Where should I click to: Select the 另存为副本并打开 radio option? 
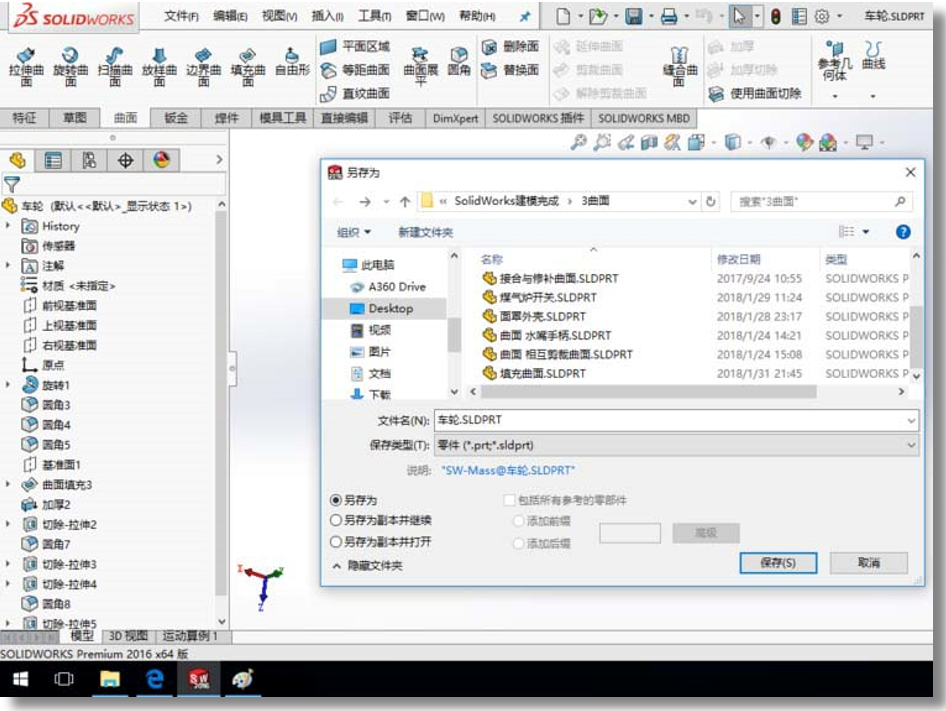pos(381,541)
